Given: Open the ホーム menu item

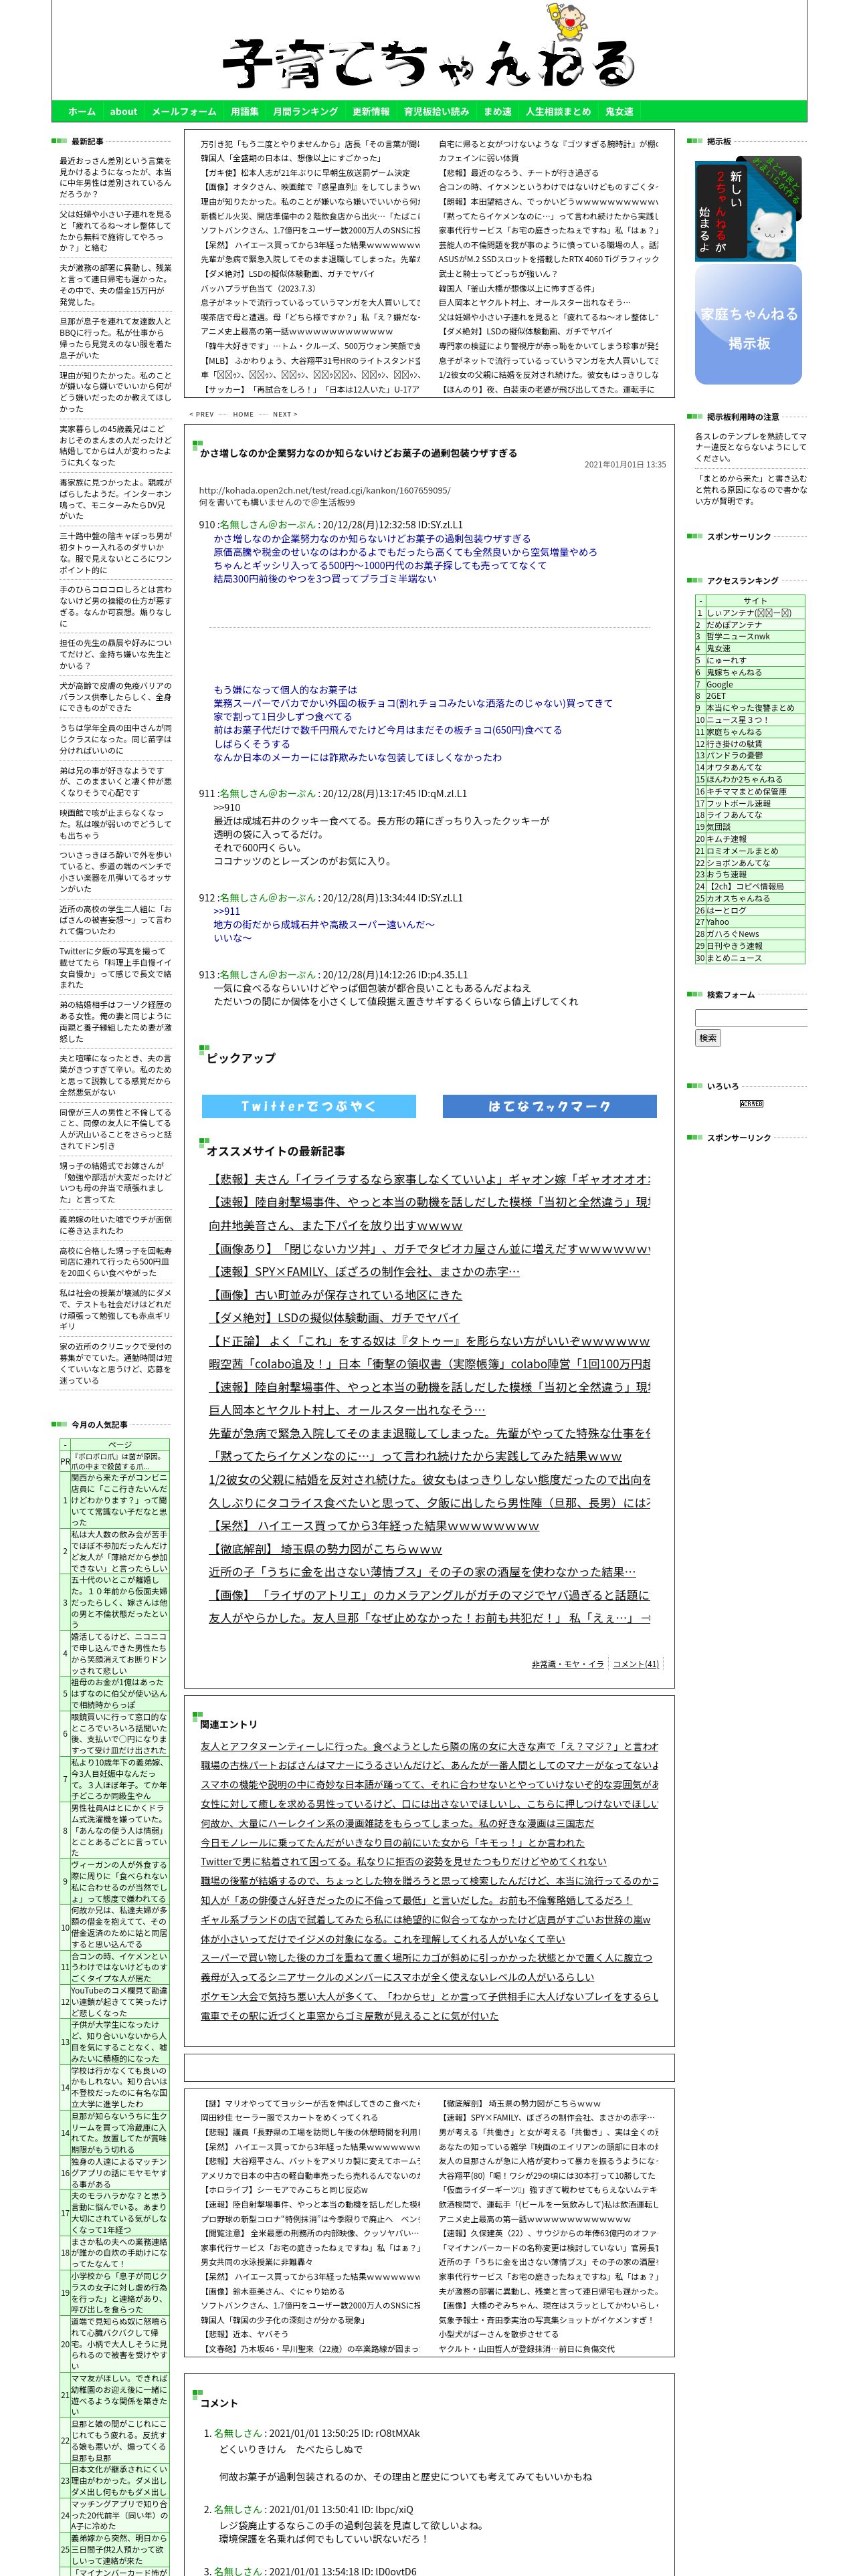Looking at the screenshot, I should [82, 111].
